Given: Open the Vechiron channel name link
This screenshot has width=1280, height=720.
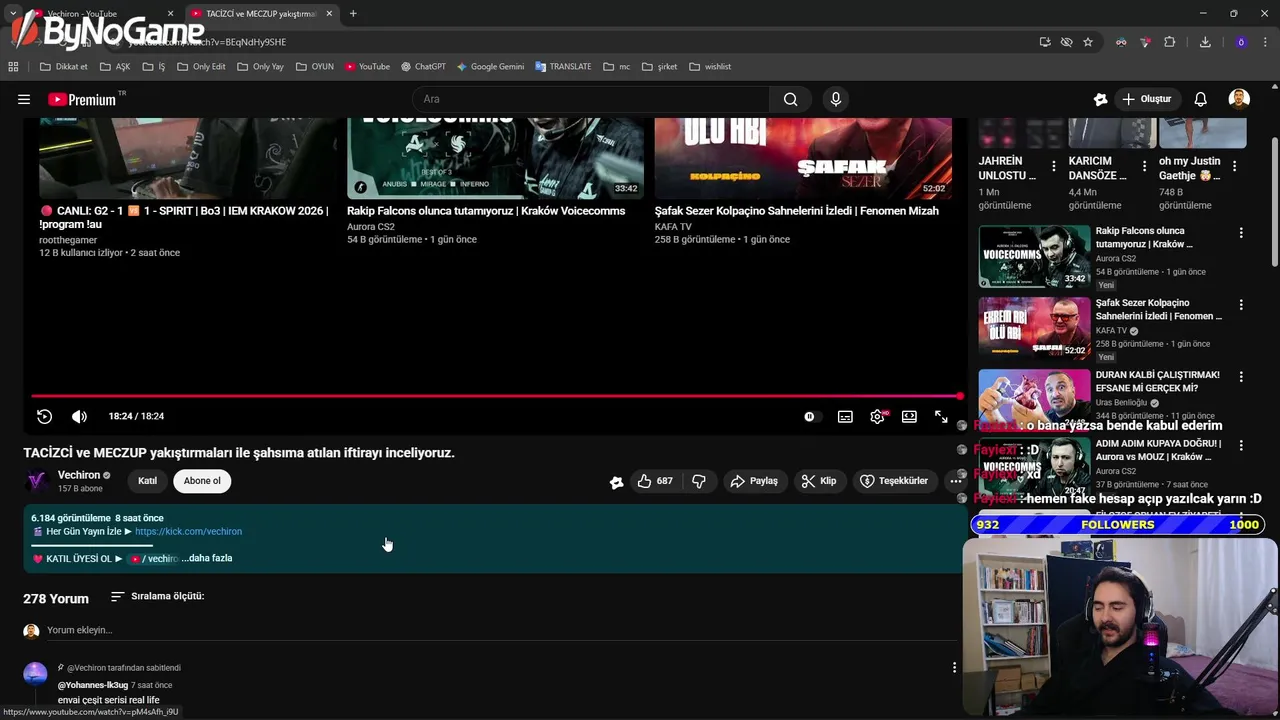Looking at the screenshot, I should tap(79, 475).
